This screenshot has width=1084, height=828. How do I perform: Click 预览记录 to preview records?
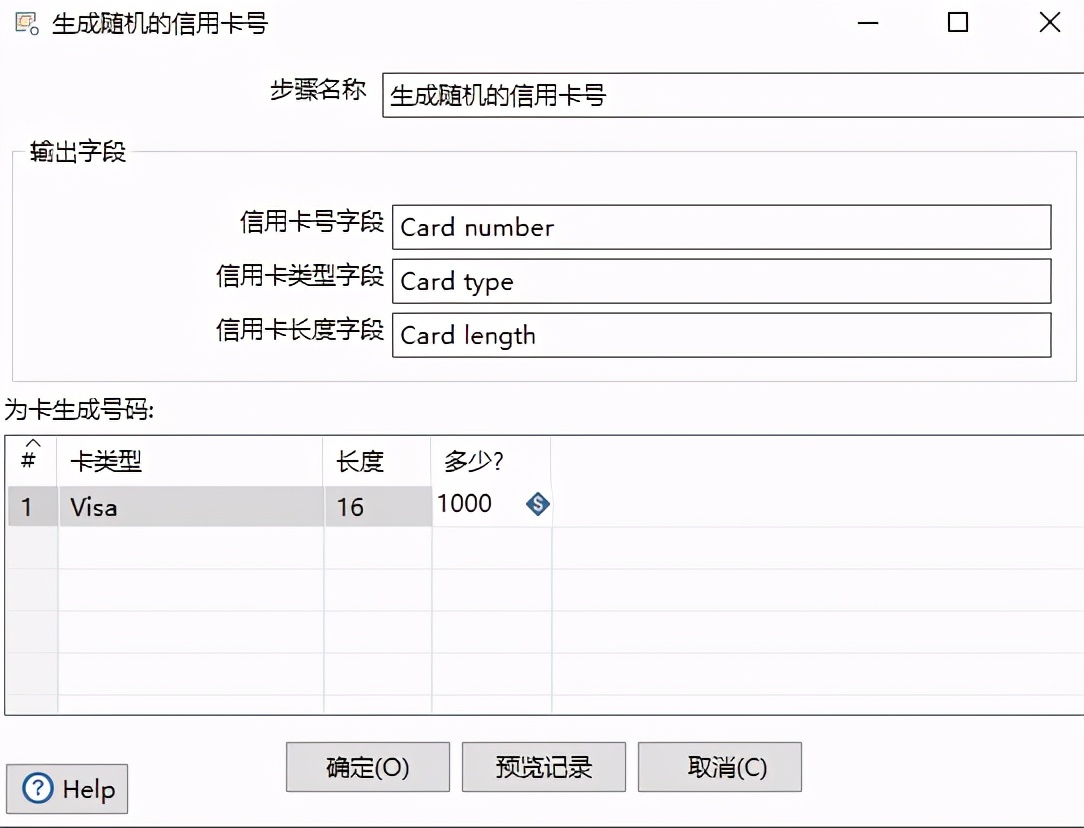pyautogui.click(x=543, y=766)
